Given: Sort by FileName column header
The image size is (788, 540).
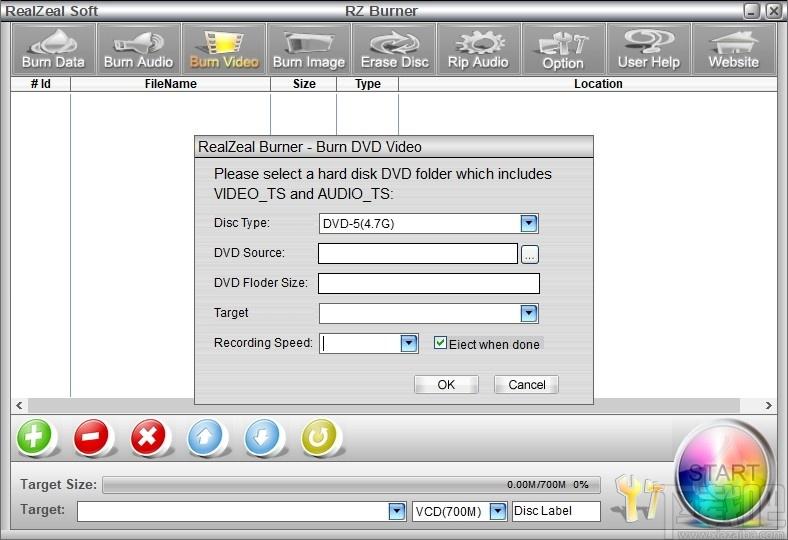Looking at the screenshot, I should (x=170, y=84).
